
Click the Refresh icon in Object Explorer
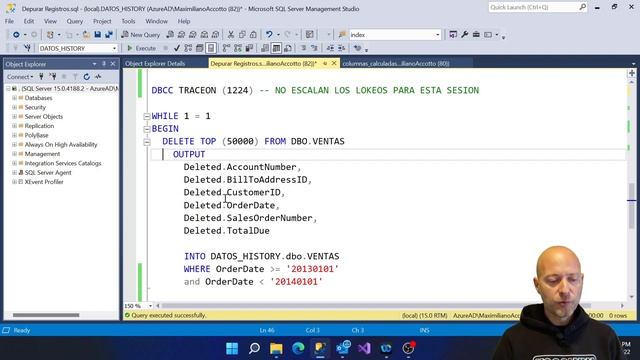click(x=87, y=76)
